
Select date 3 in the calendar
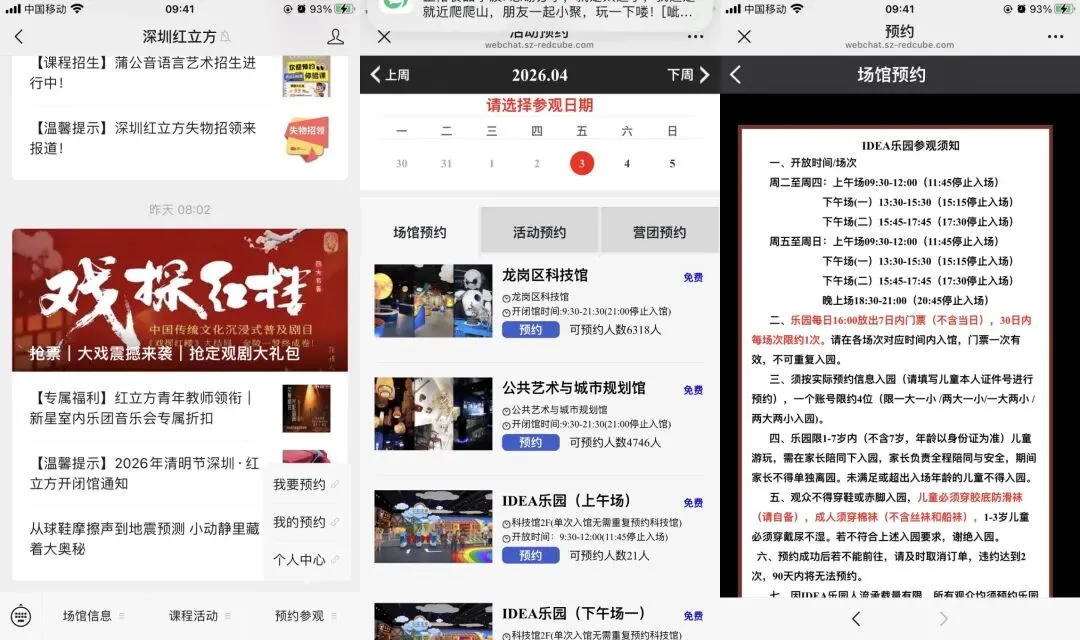click(x=582, y=163)
